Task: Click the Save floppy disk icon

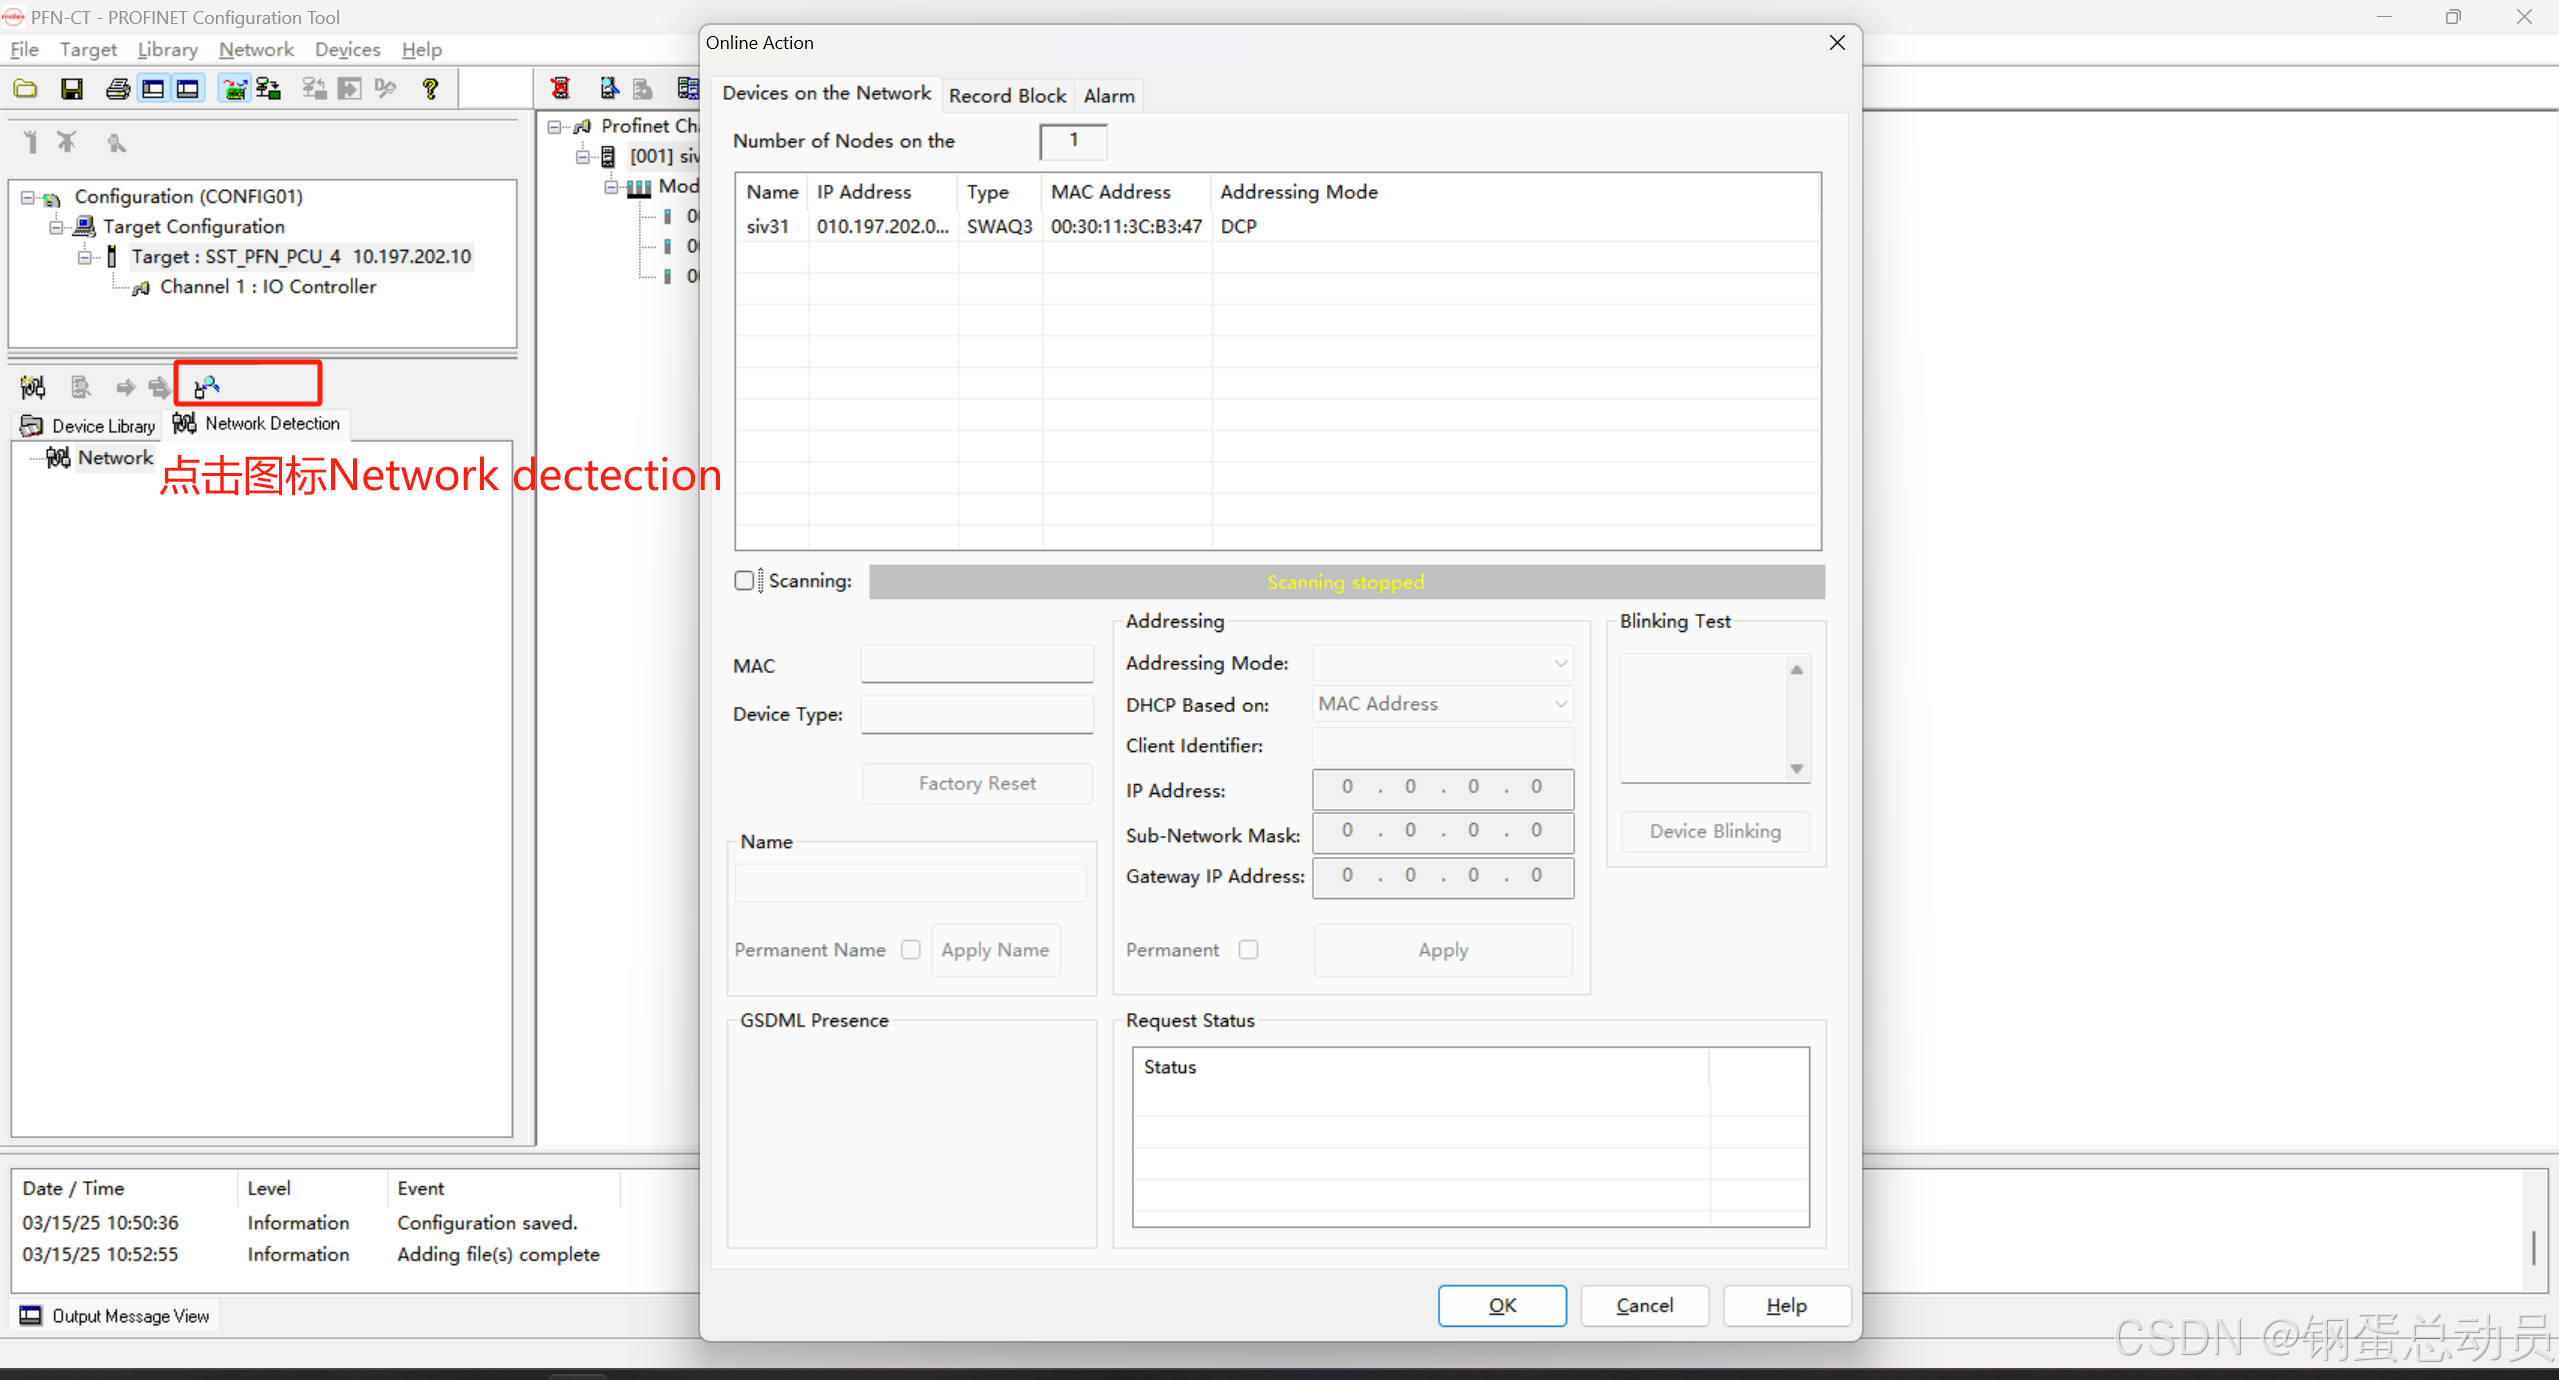Action: pos(71,89)
